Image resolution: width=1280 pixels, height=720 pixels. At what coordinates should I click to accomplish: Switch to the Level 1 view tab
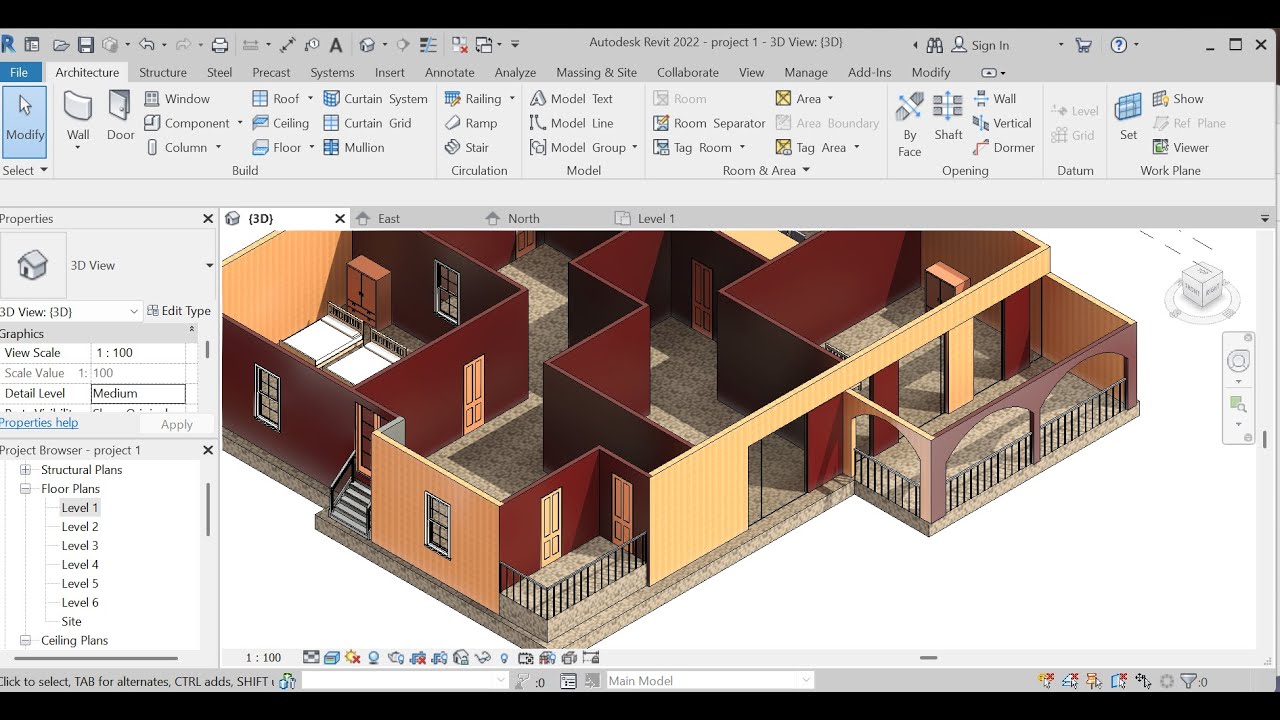point(656,218)
